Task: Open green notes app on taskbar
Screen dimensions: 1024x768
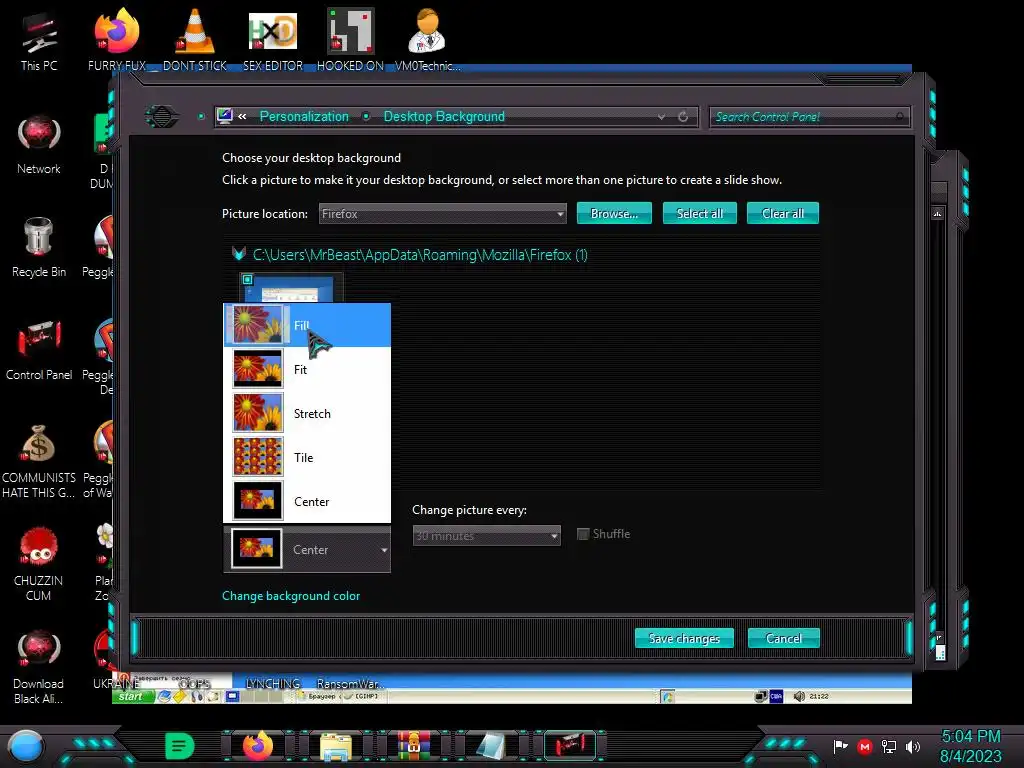Action: coord(179,746)
